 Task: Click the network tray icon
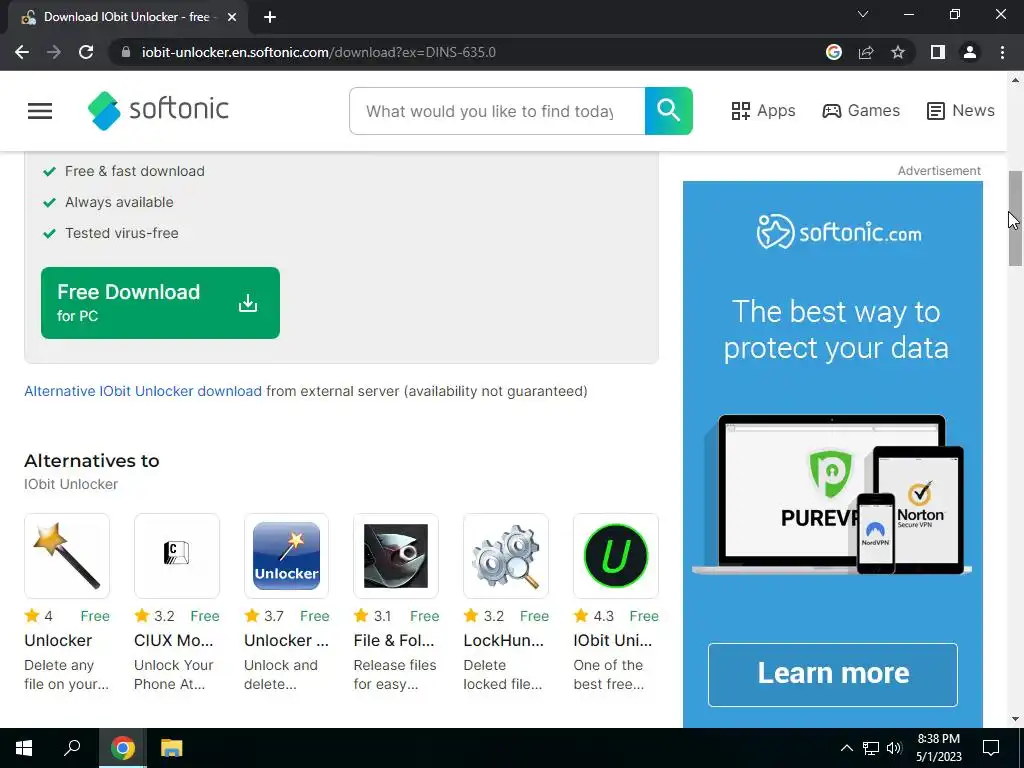pos(871,748)
